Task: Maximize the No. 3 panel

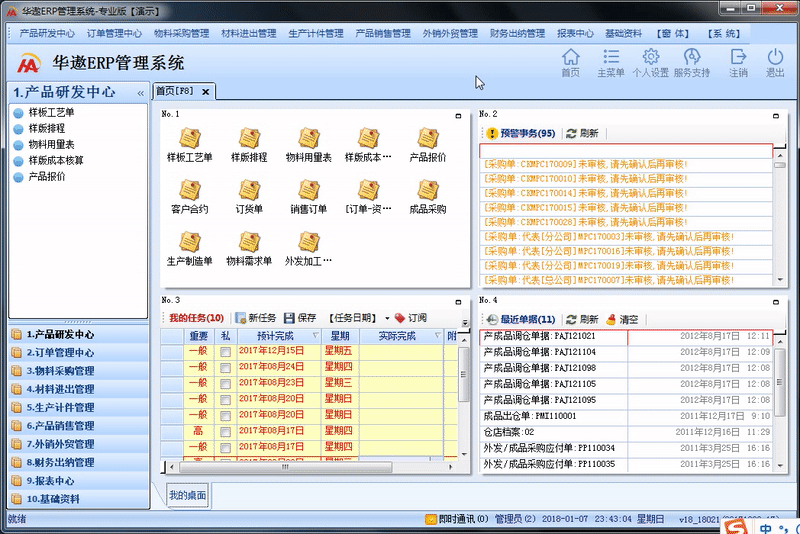Action: (458, 302)
